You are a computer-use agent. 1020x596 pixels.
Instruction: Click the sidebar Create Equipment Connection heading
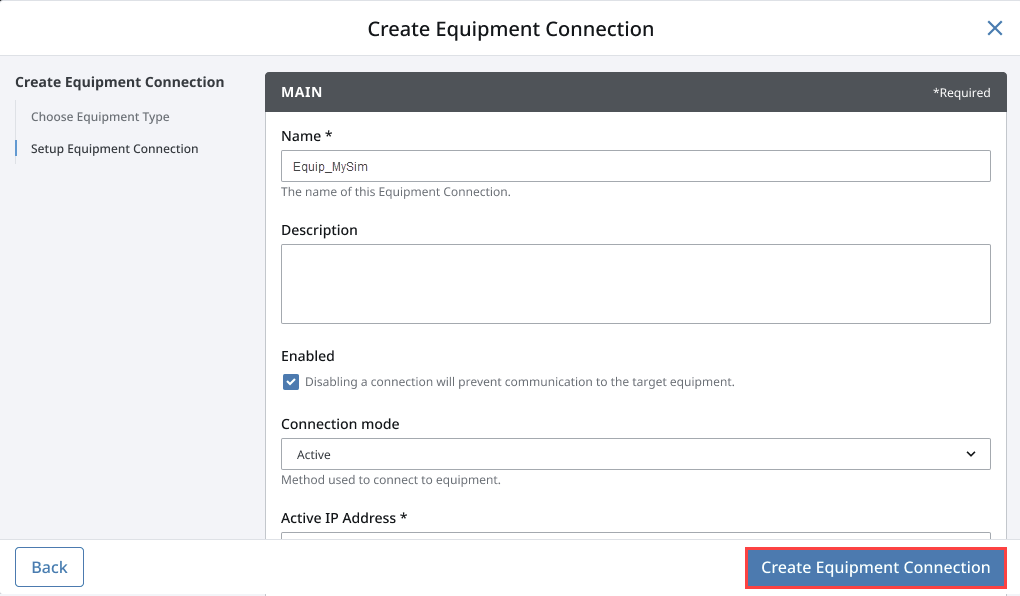[120, 83]
